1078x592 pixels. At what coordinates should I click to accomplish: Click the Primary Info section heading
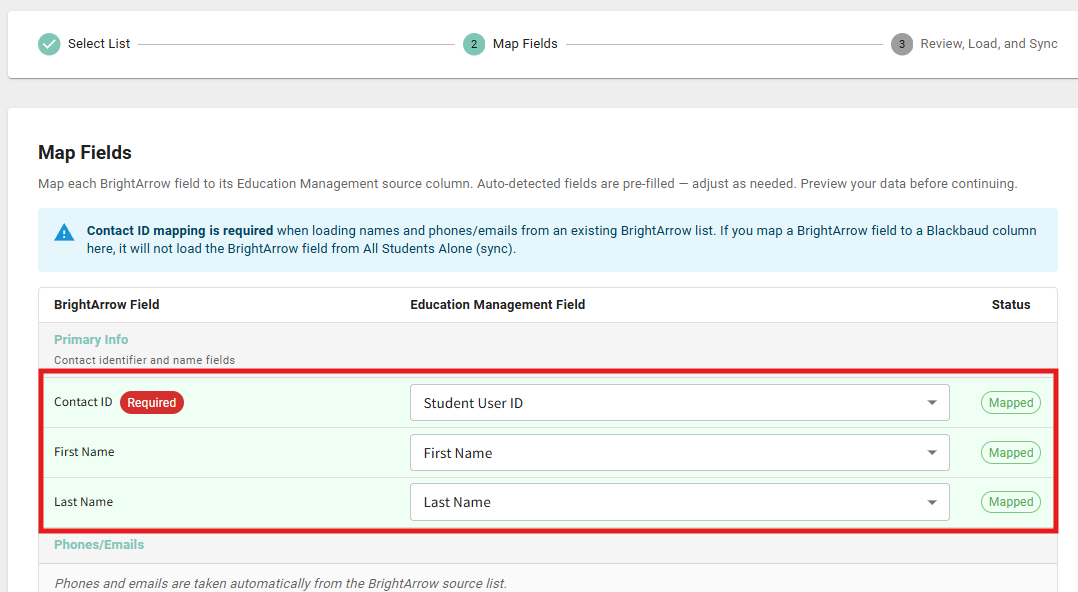click(x=91, y=340)
